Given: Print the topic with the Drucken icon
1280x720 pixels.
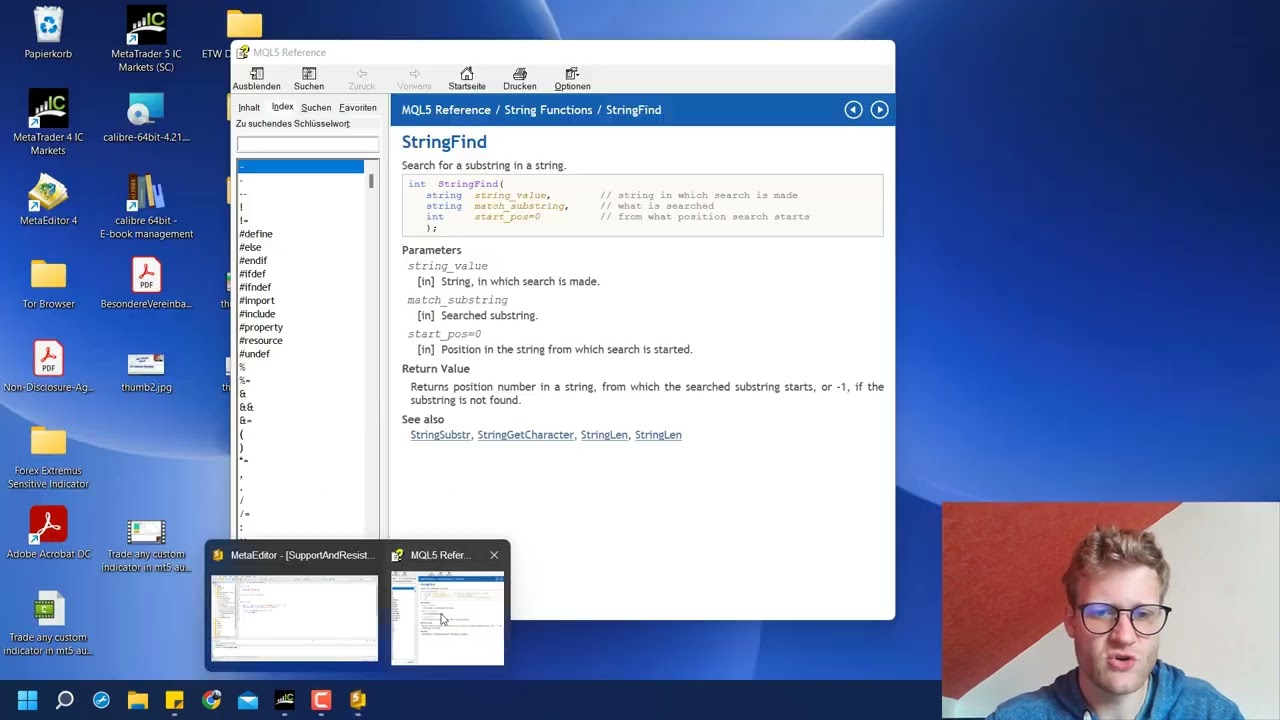Looking at the screenshot, I should tap(520, 79).
